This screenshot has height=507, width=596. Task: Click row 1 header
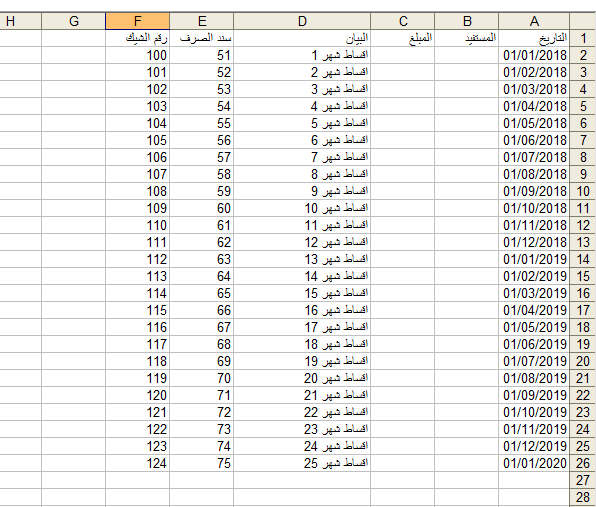coord(583,38)
